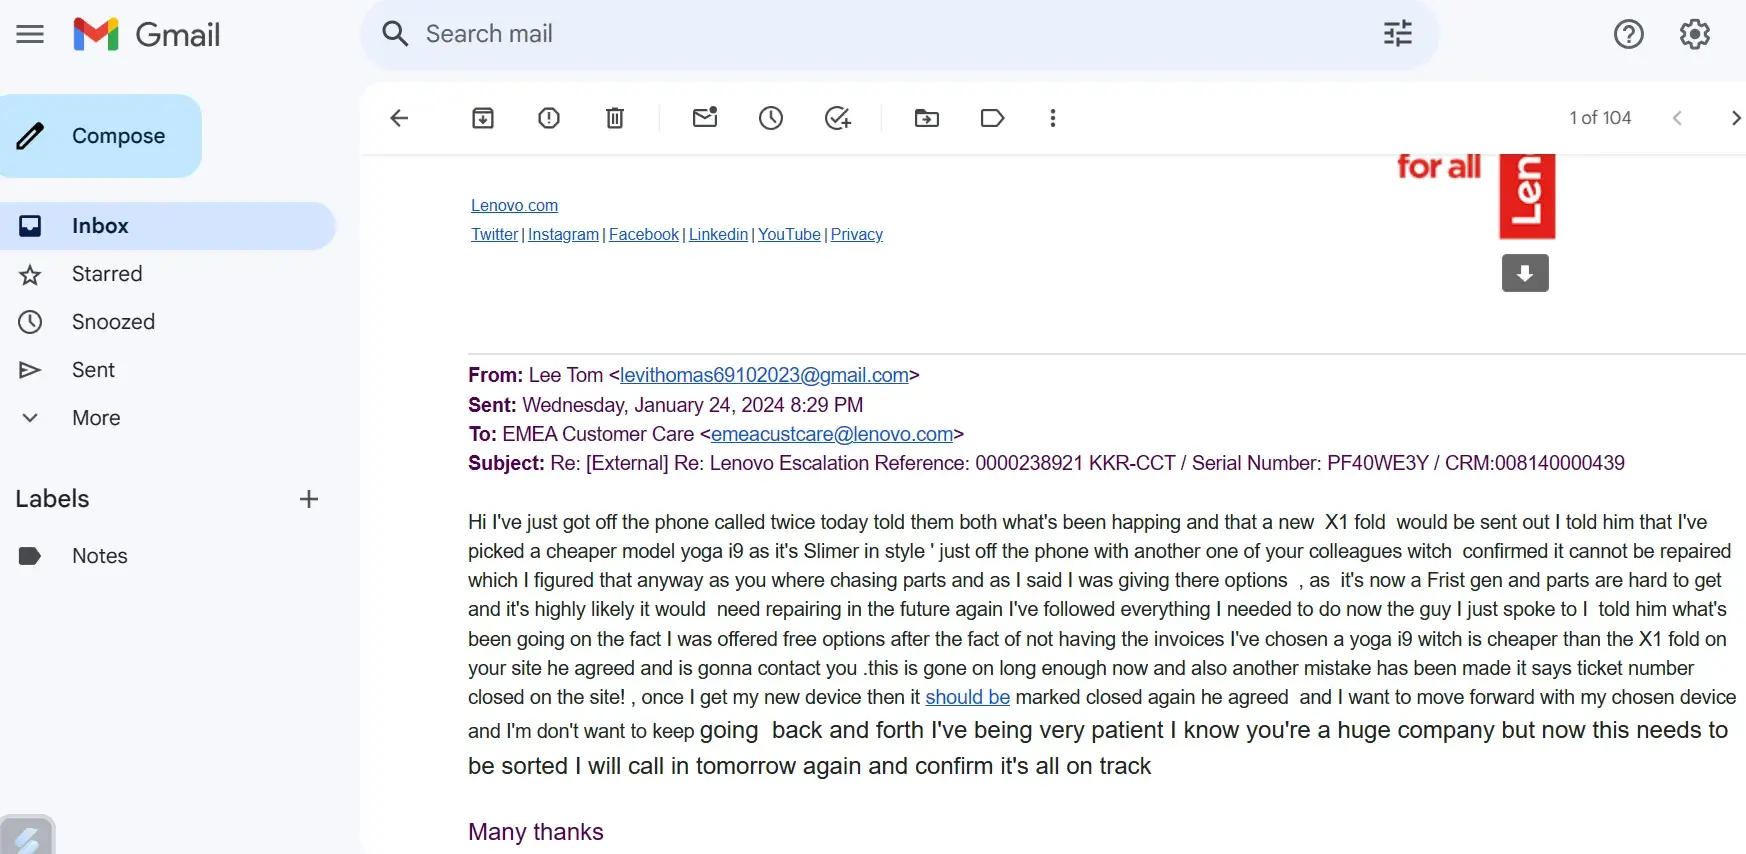Open the Starred folder
This screenshot has width=1746, height=854.
[107, 274]
